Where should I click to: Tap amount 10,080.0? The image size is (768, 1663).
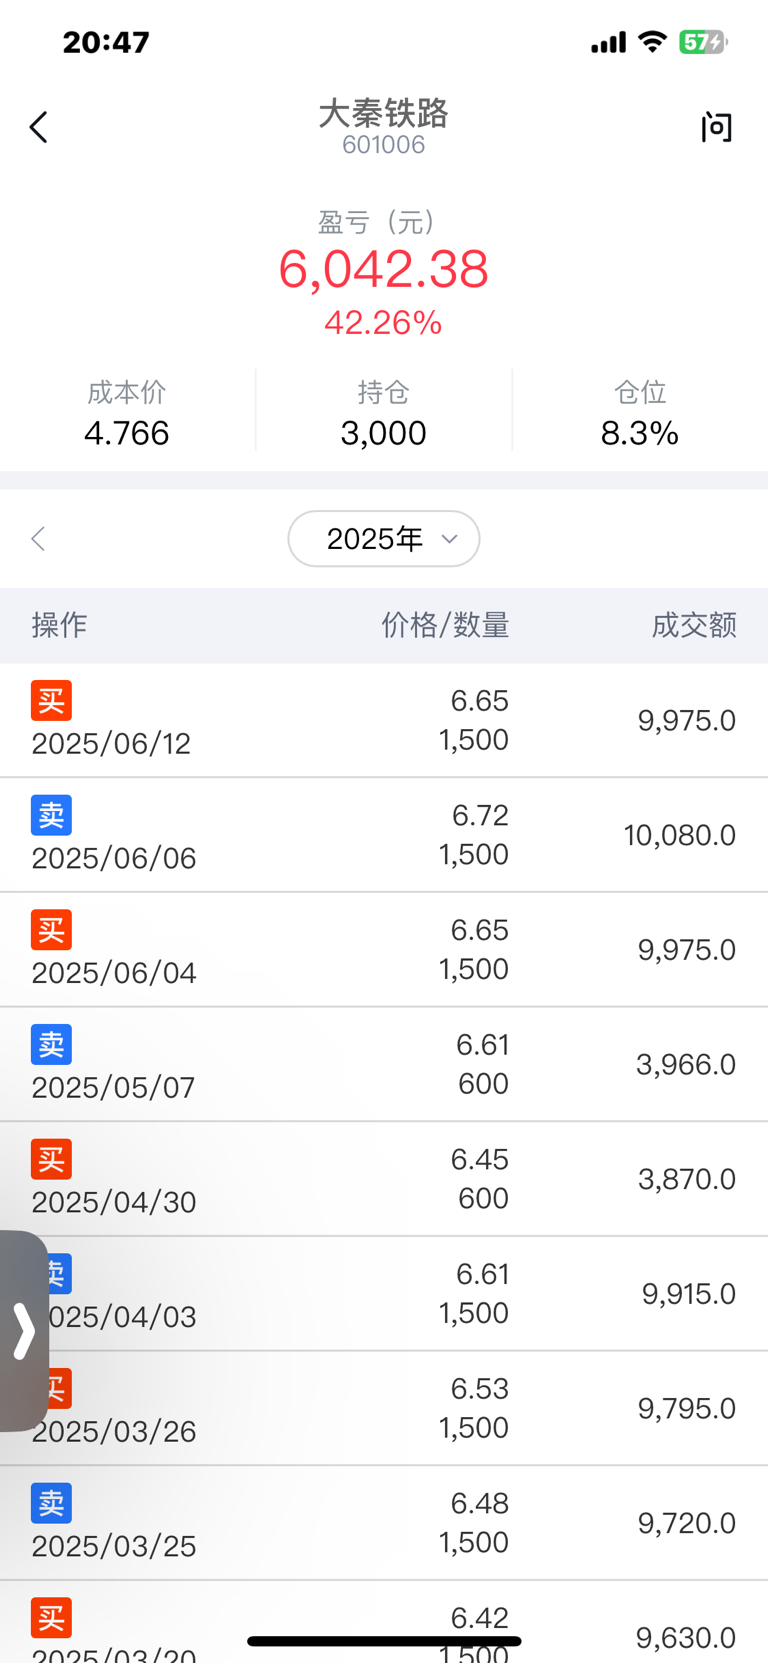pos(680,835)
